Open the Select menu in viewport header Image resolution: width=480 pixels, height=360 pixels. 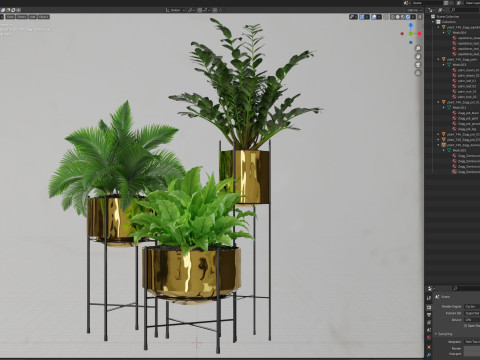click(21, 17)
